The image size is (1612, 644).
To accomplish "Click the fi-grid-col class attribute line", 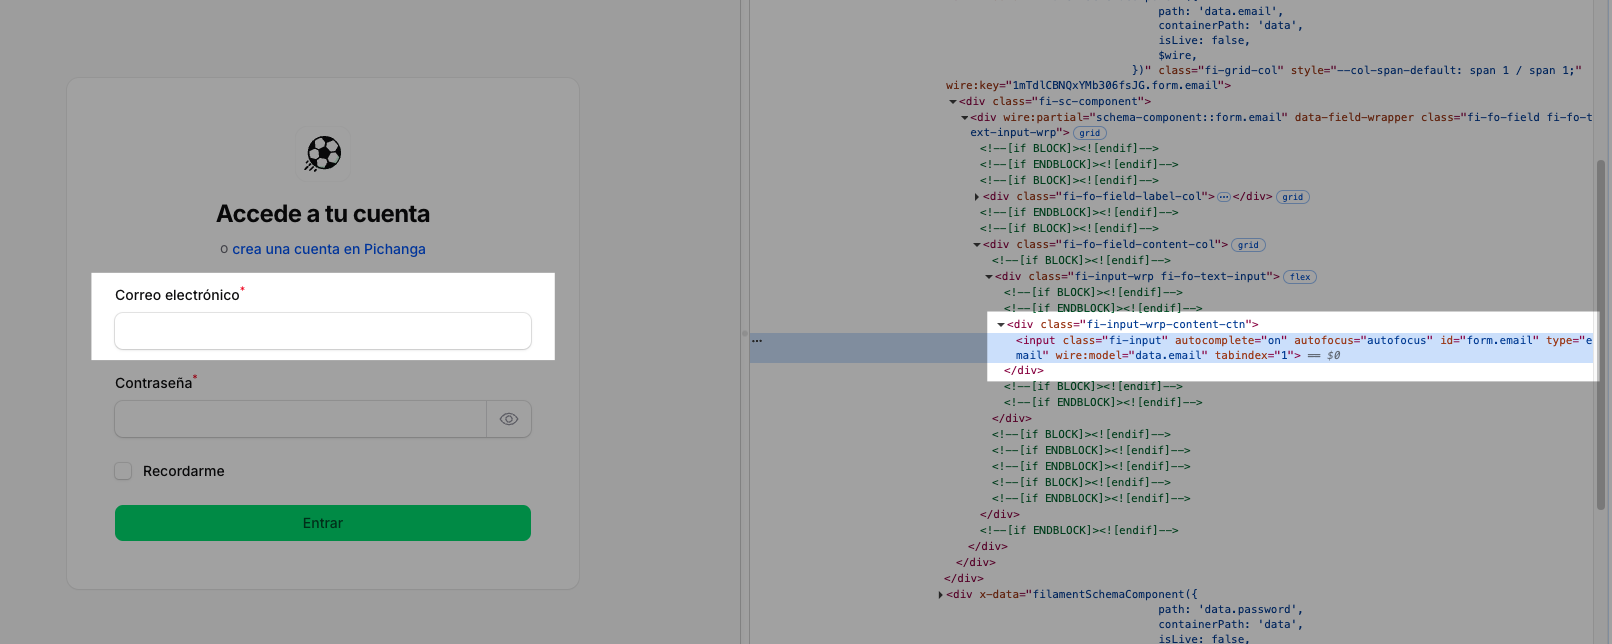I will [1357, 71].
